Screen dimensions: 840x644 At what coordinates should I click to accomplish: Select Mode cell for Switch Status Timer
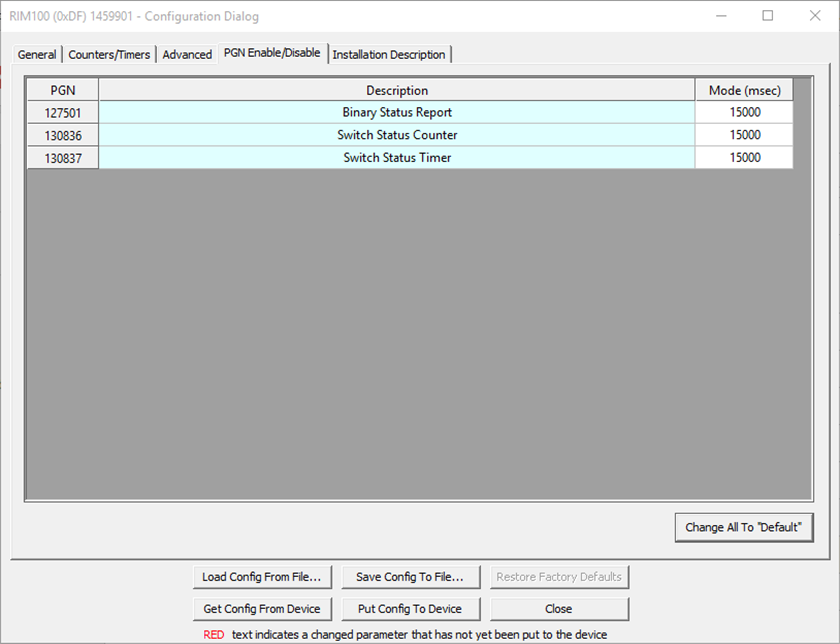coord(744,158)
